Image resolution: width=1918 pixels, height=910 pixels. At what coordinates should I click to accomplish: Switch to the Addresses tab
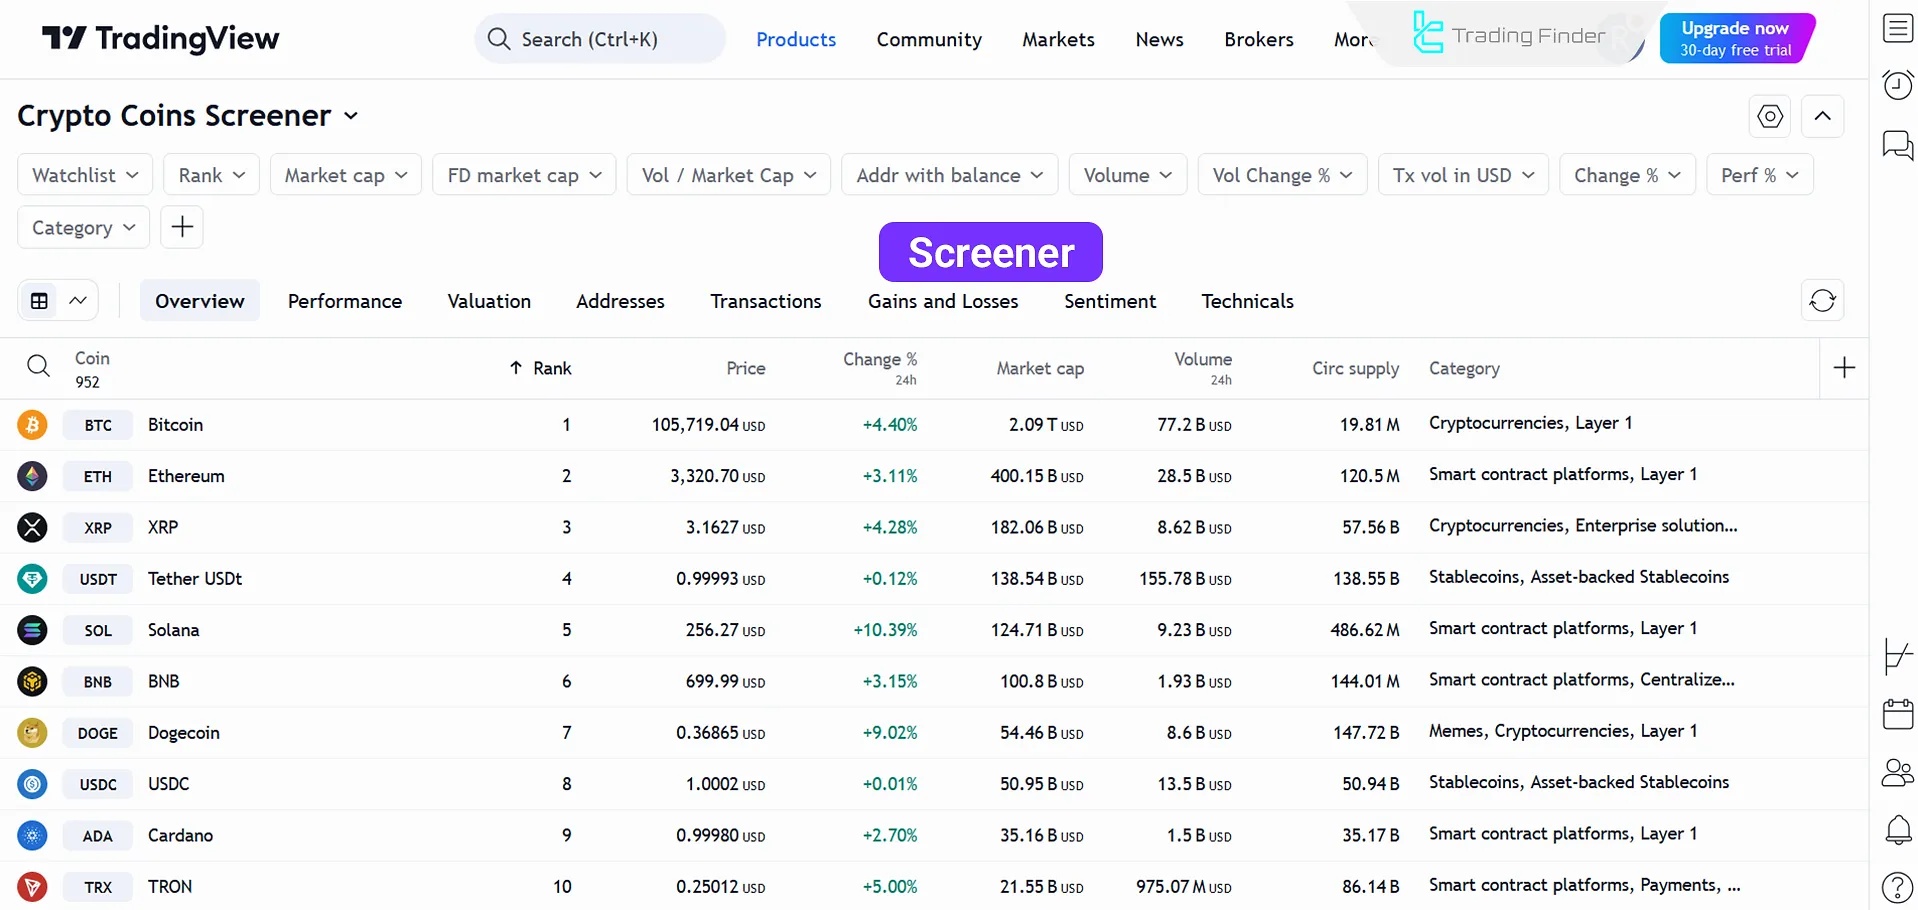pyautogui.click(x=620, y=301)
